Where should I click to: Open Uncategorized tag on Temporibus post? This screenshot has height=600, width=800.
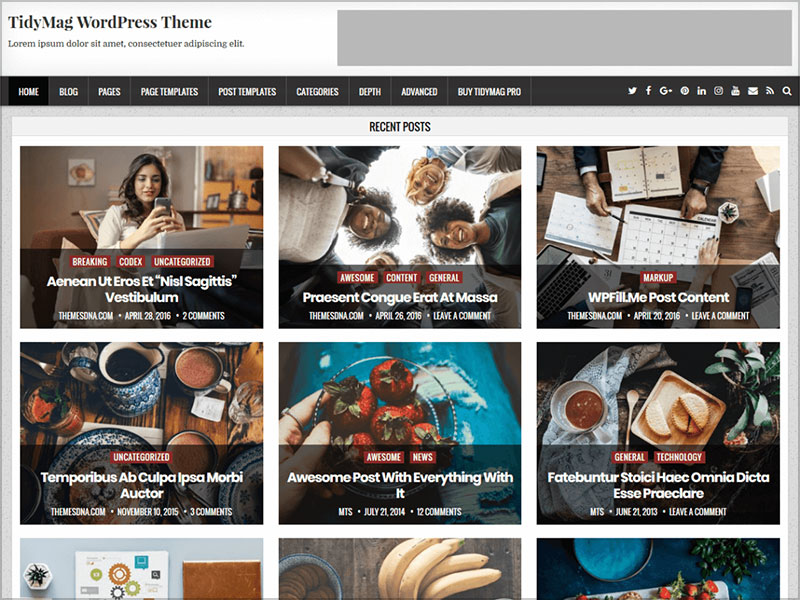click(x=141, y=457)
